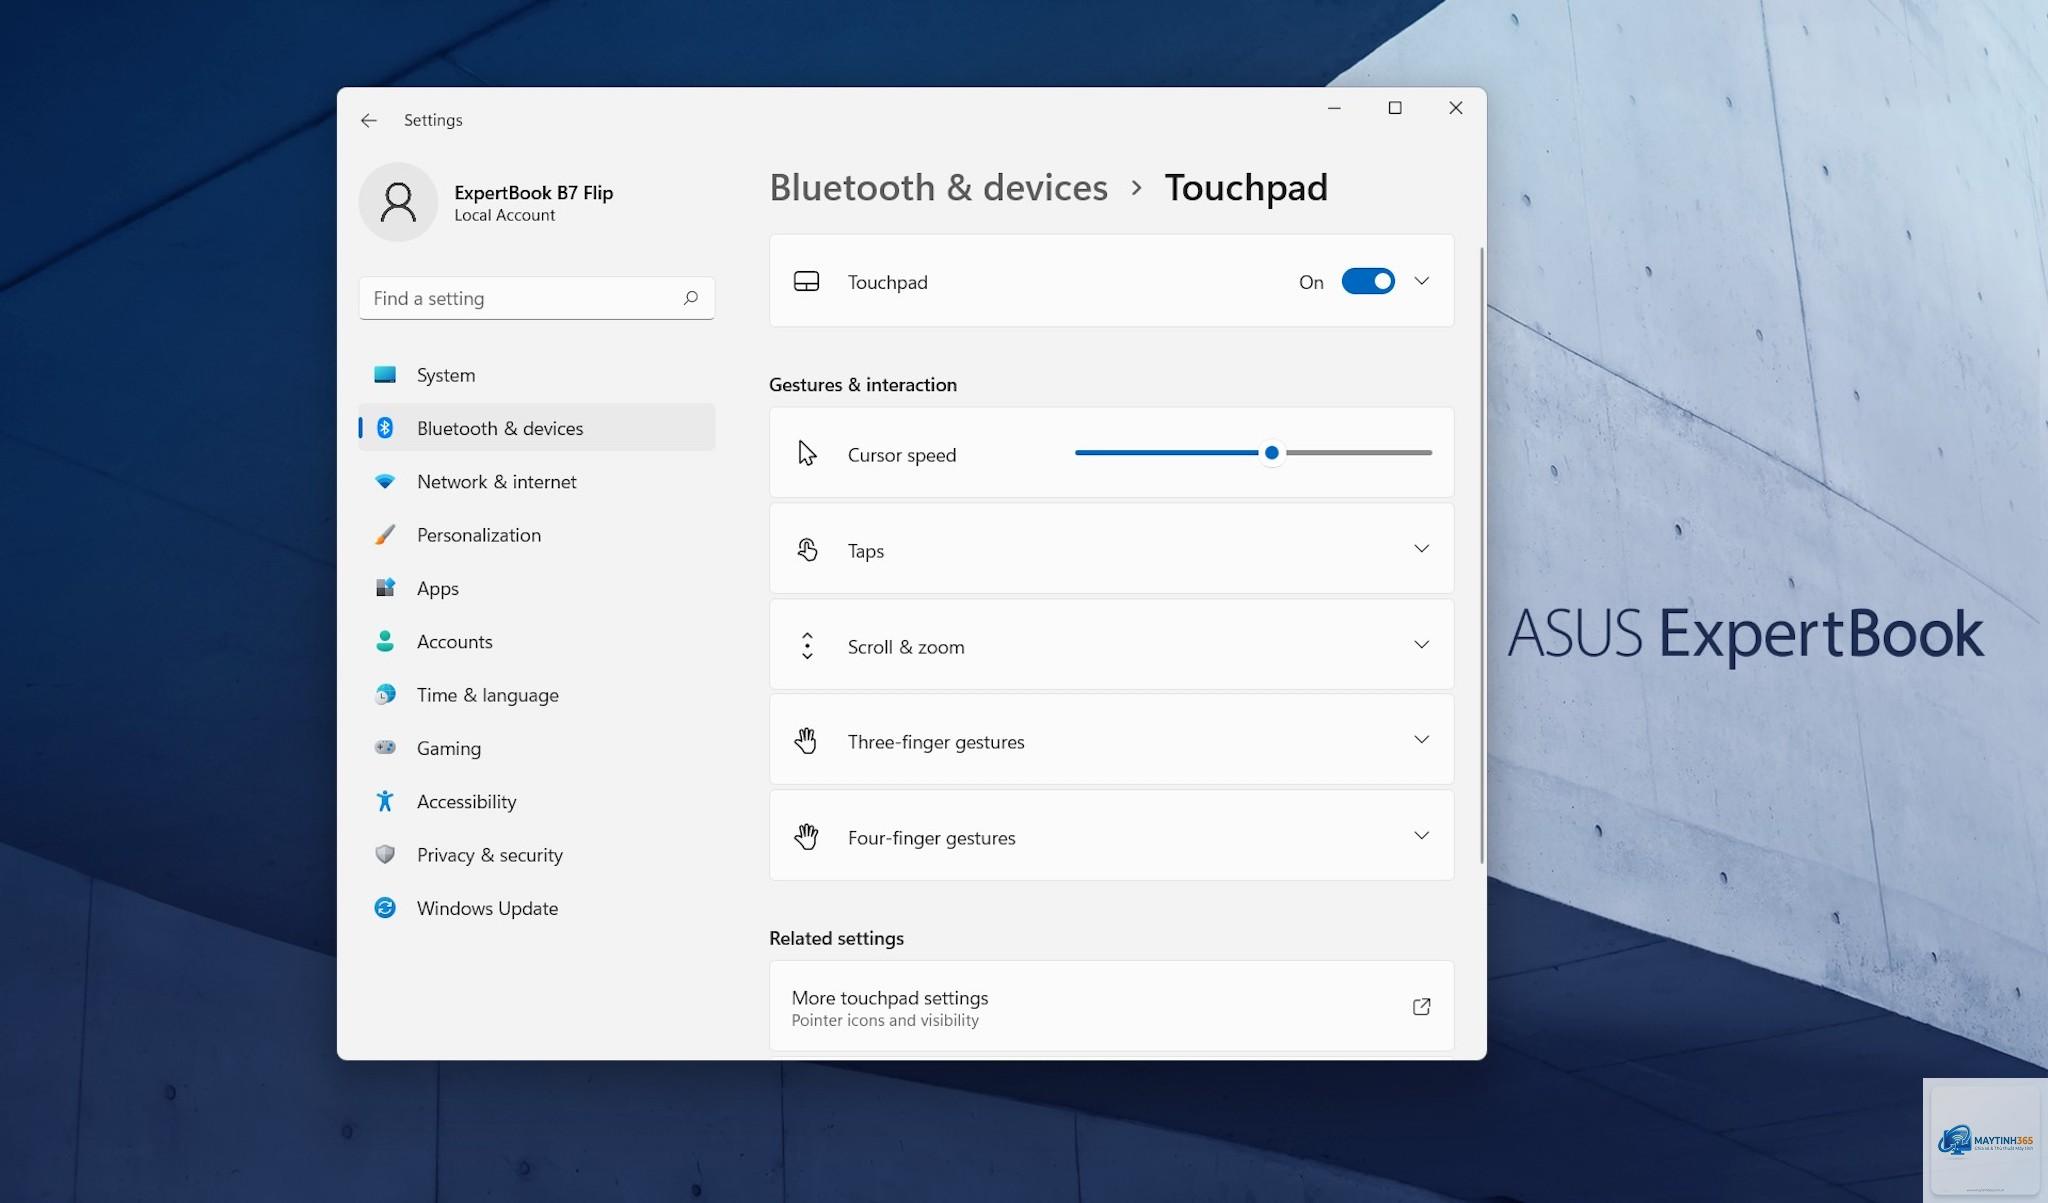Screen dimensions: 2048x1203
Task: Click the Windows Update refresh icon
Action: pyautogui.click(x=385, y=907)
